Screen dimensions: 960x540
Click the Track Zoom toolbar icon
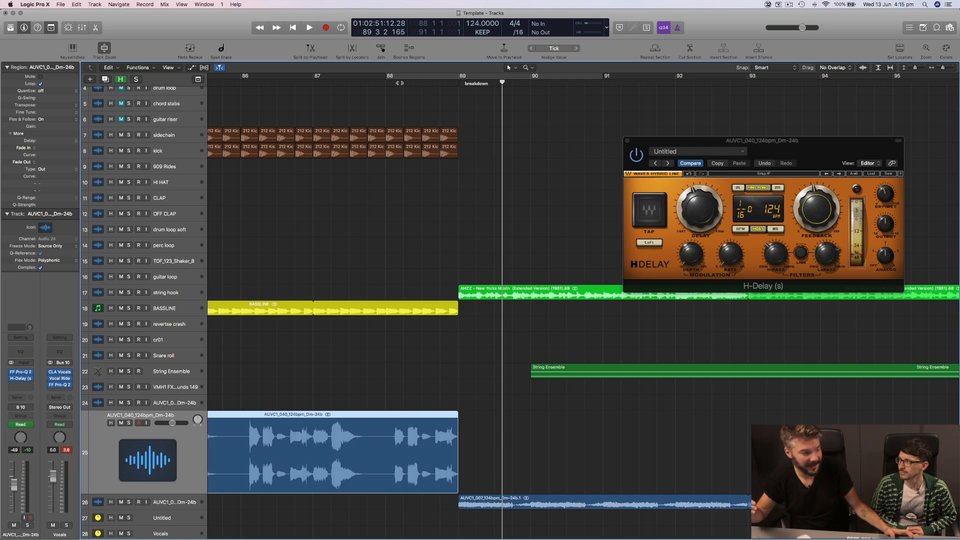pyautogui.click(x=104, y=48)
